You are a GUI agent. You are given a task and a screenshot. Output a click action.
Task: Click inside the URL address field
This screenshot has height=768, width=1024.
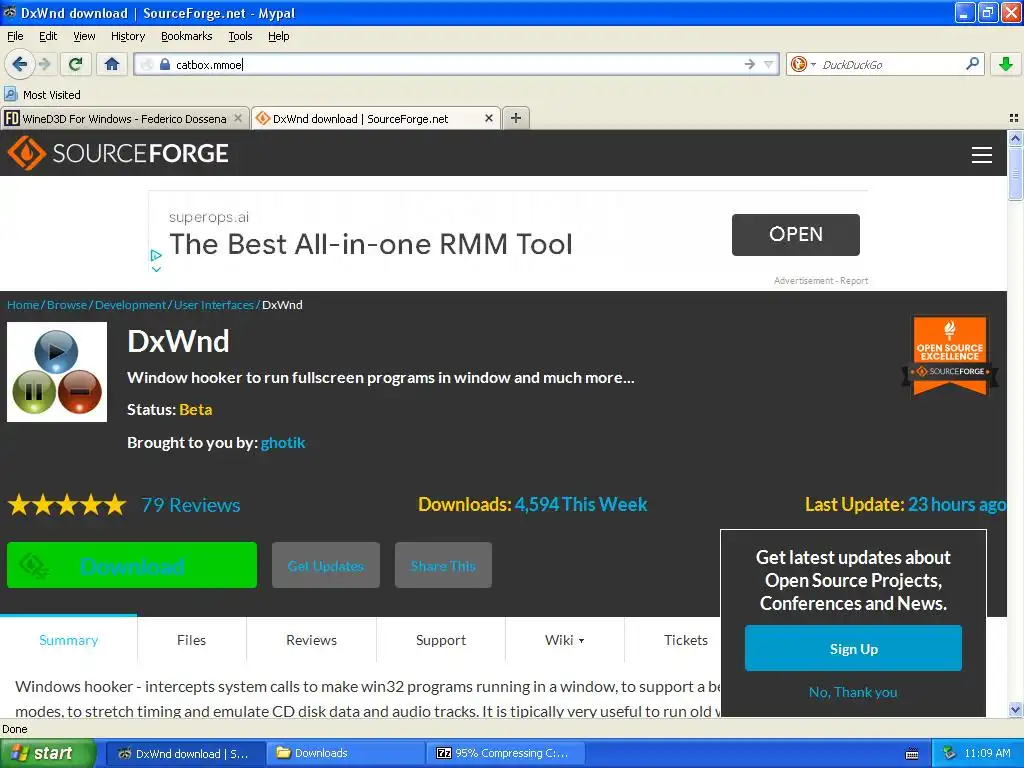coord(457,64)
